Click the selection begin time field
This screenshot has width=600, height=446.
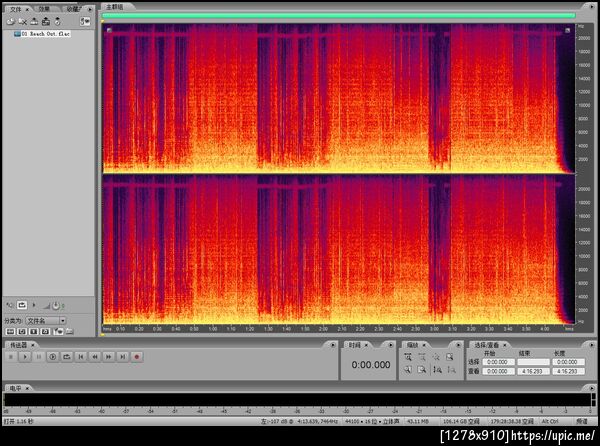[x=498, y=362]
